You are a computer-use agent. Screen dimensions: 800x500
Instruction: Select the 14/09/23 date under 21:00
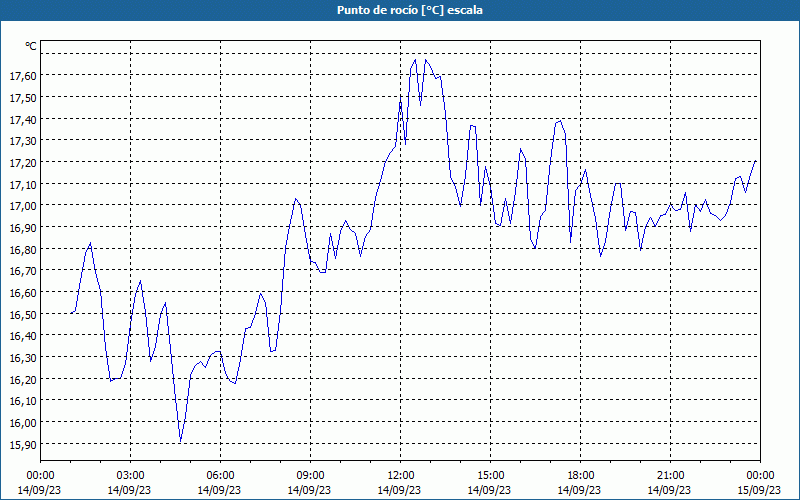(x=670, y=490)
